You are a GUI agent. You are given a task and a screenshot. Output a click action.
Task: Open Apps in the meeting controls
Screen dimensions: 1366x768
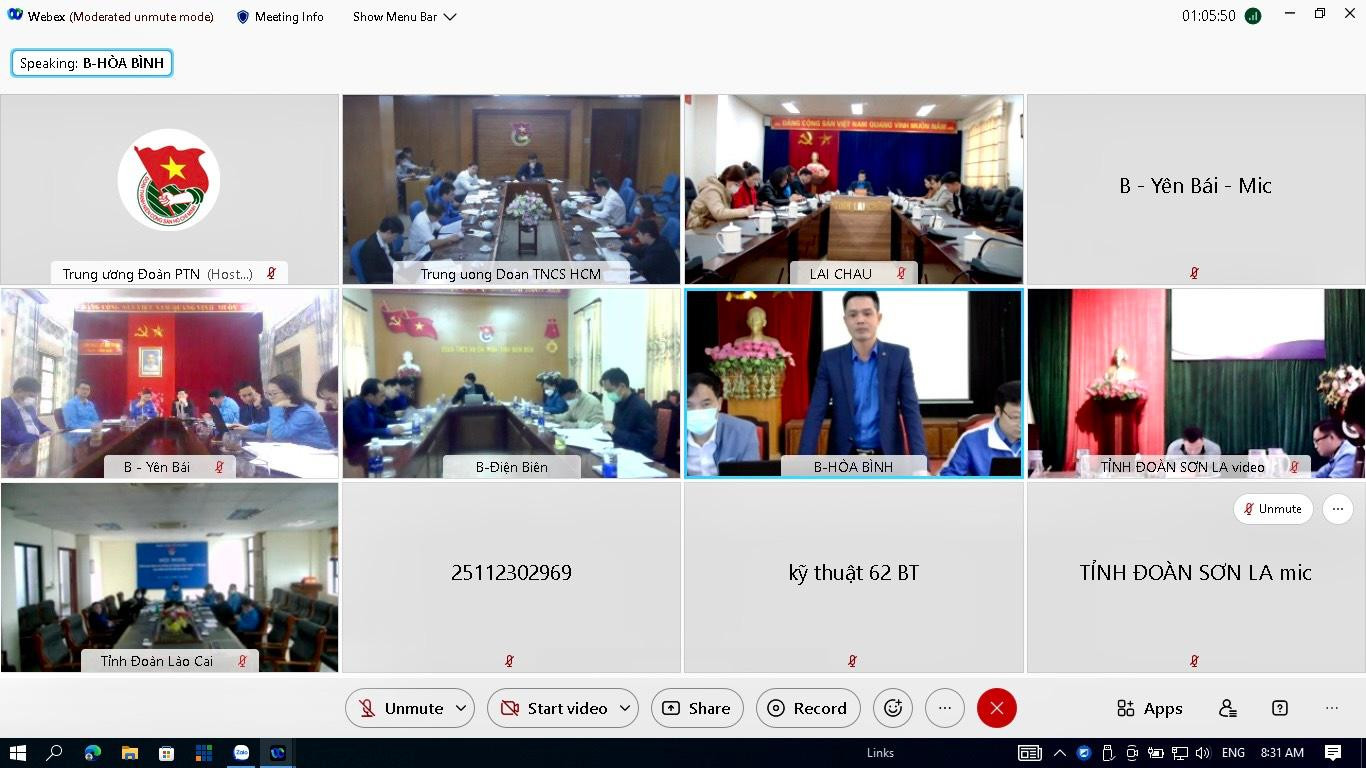[1150, 708]
